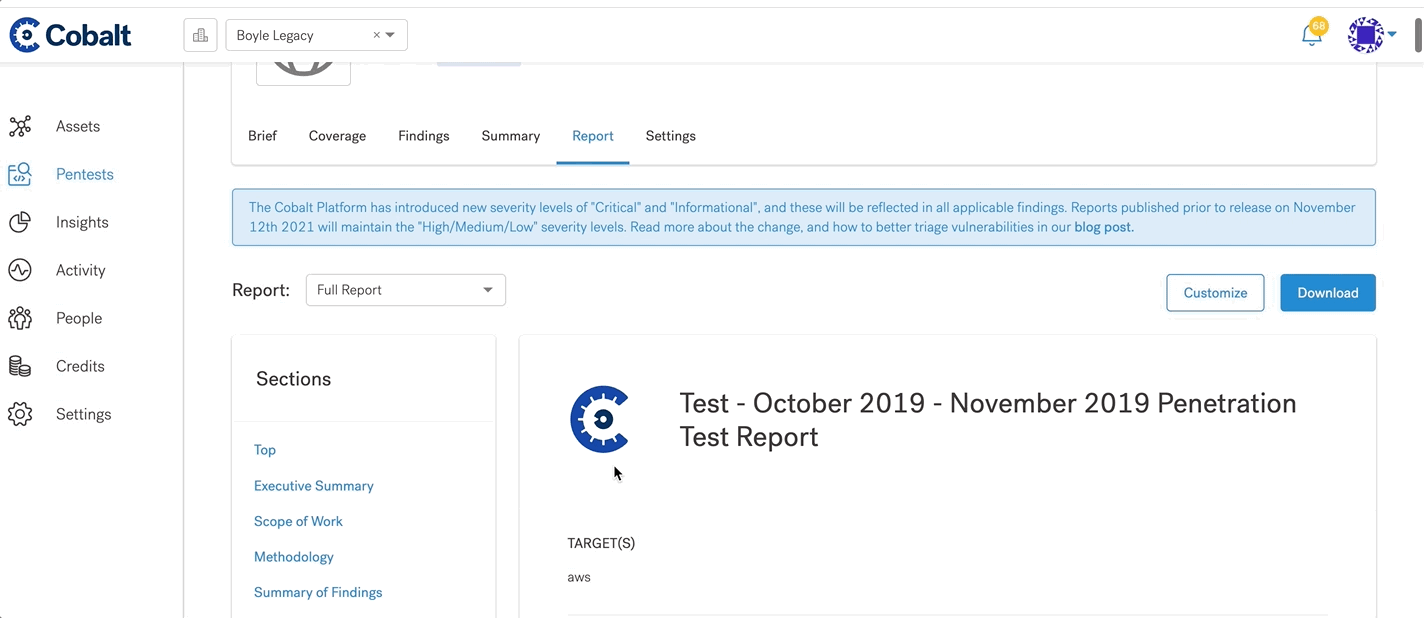Switch to the Brief tab

pos(262,136)
